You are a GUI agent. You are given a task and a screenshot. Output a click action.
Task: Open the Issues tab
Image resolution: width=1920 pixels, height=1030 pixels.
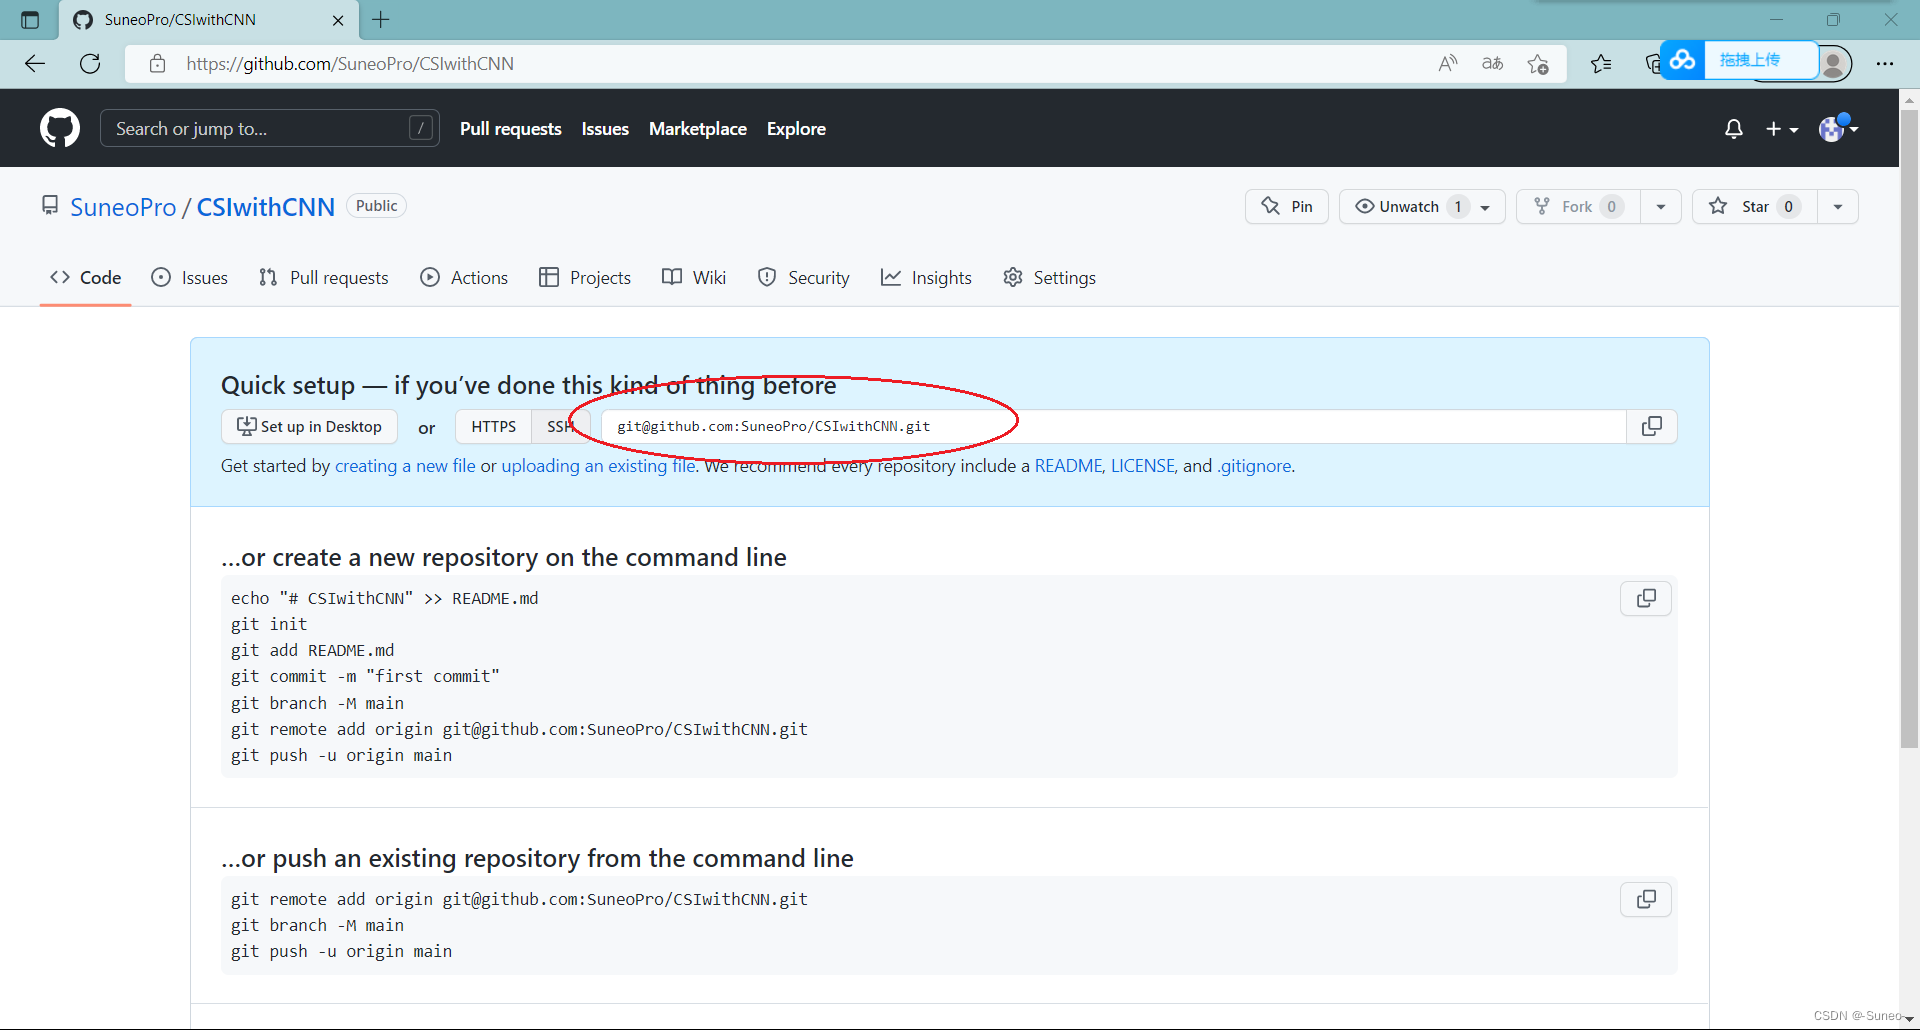coord(189,277)
